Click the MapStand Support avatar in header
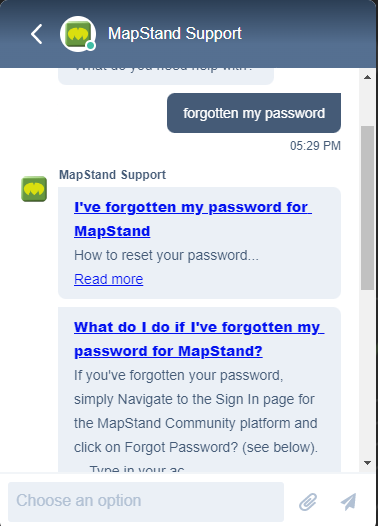This screenshot has height=526, width=378. [78, 34]
